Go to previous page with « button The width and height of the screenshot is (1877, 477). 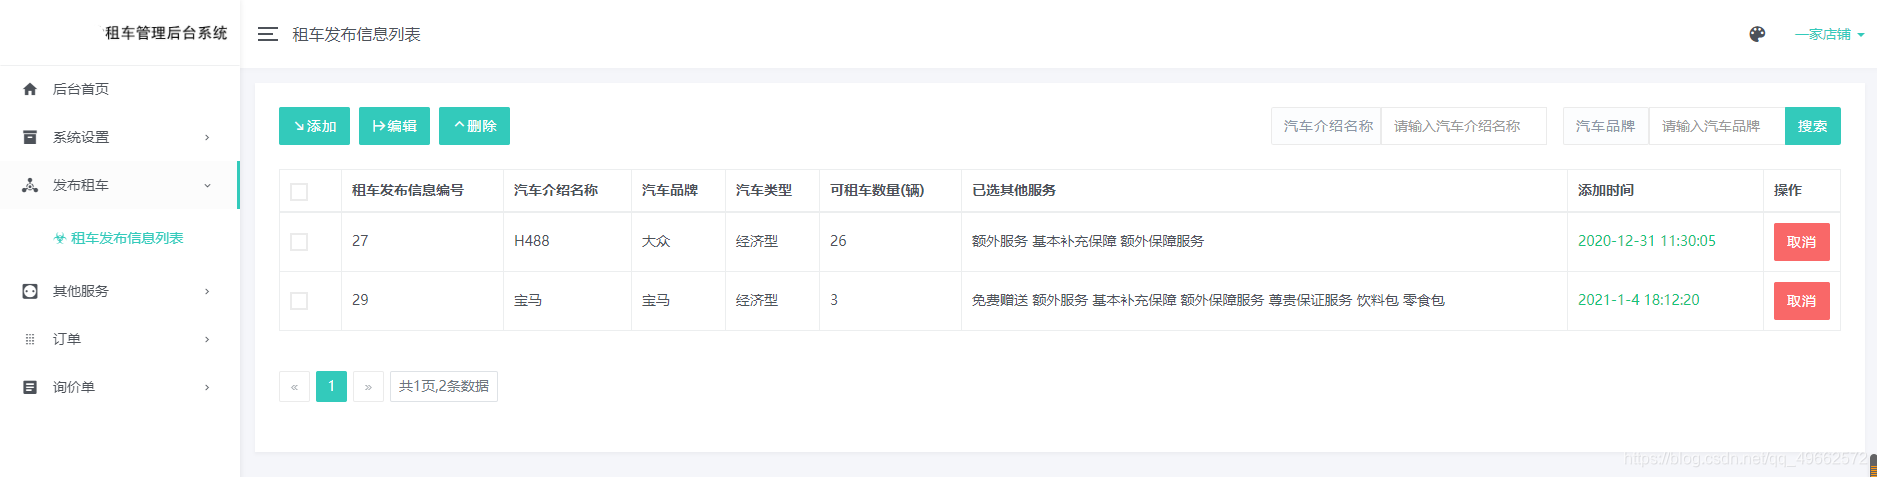(x=294, y=386)
